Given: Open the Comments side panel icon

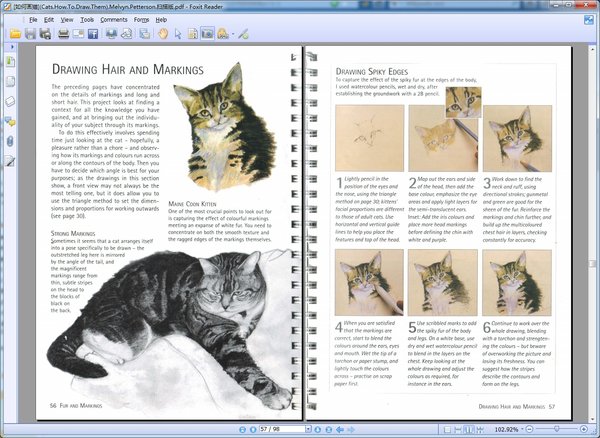Looking at the screenshot, I should (10, 122).
